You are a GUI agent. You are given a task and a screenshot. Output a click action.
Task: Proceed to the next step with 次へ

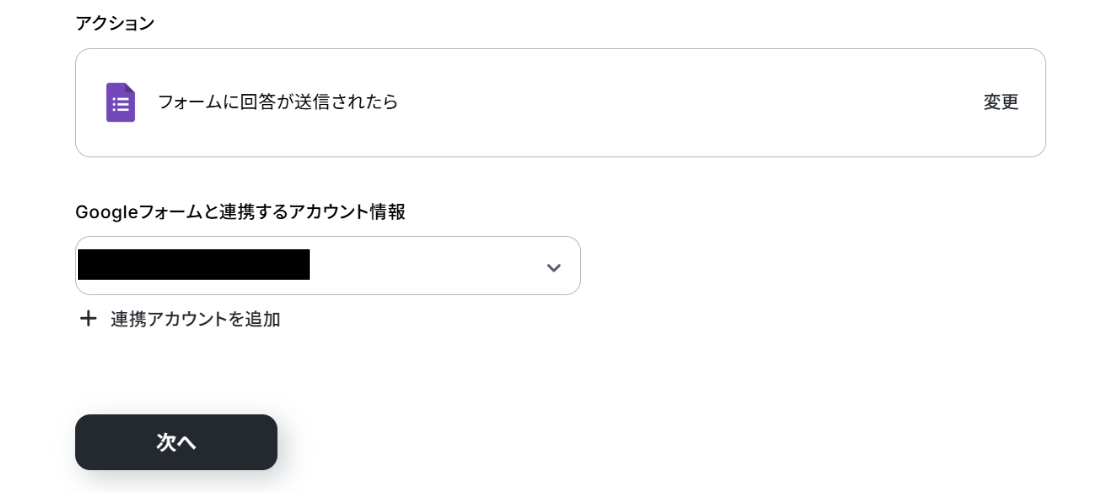coord(176,442)
